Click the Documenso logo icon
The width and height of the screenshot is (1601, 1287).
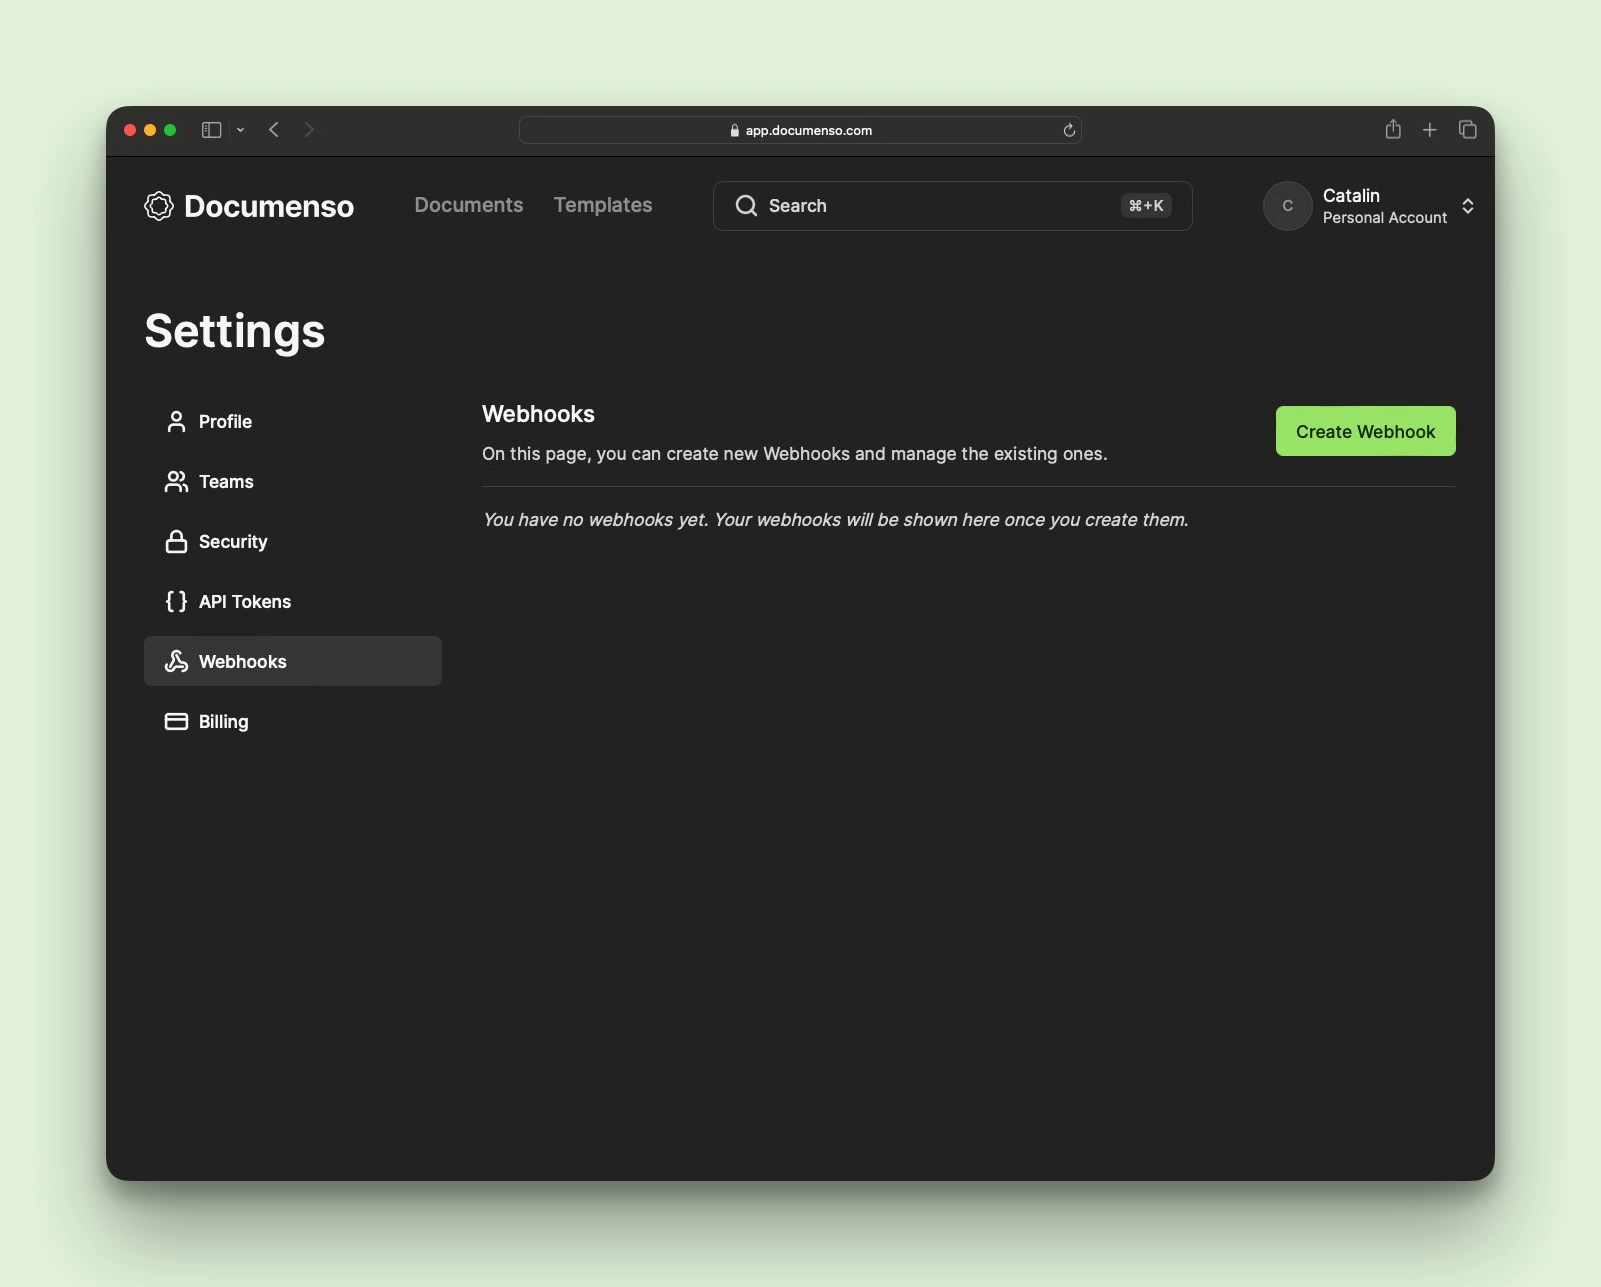point(159,206)
